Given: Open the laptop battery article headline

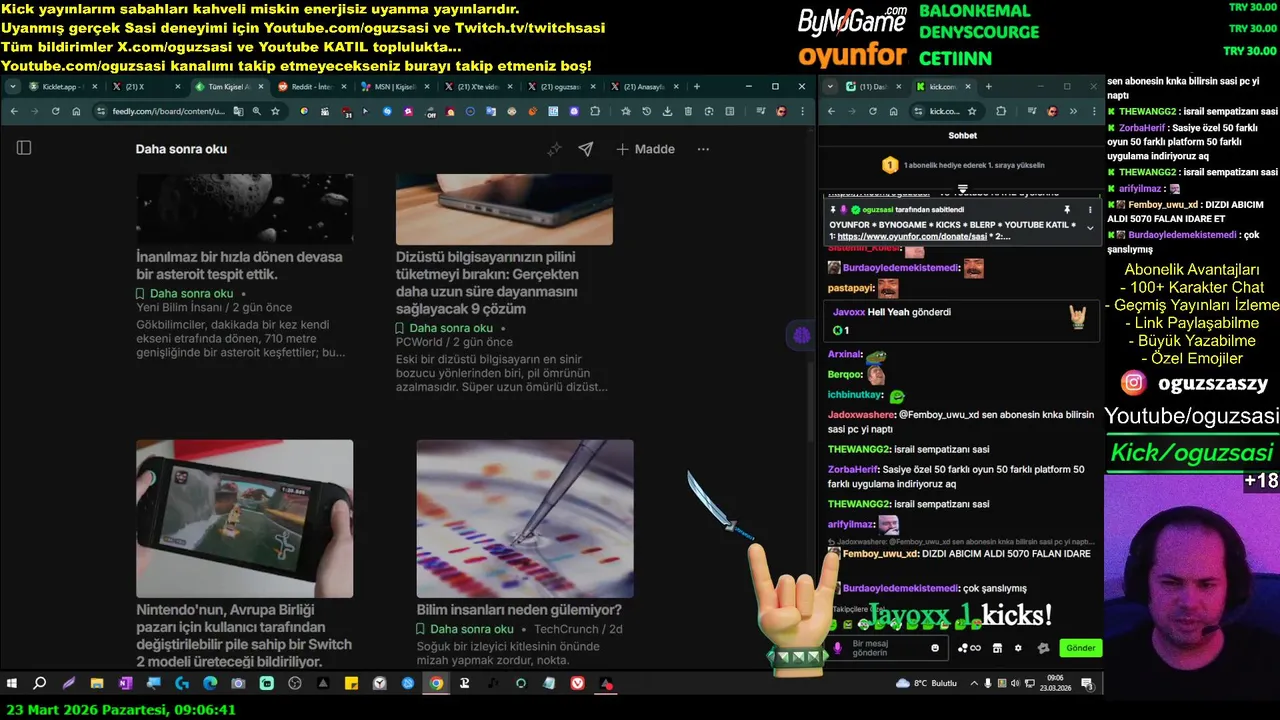Looking at the screenshot, I should click(487, 282).
